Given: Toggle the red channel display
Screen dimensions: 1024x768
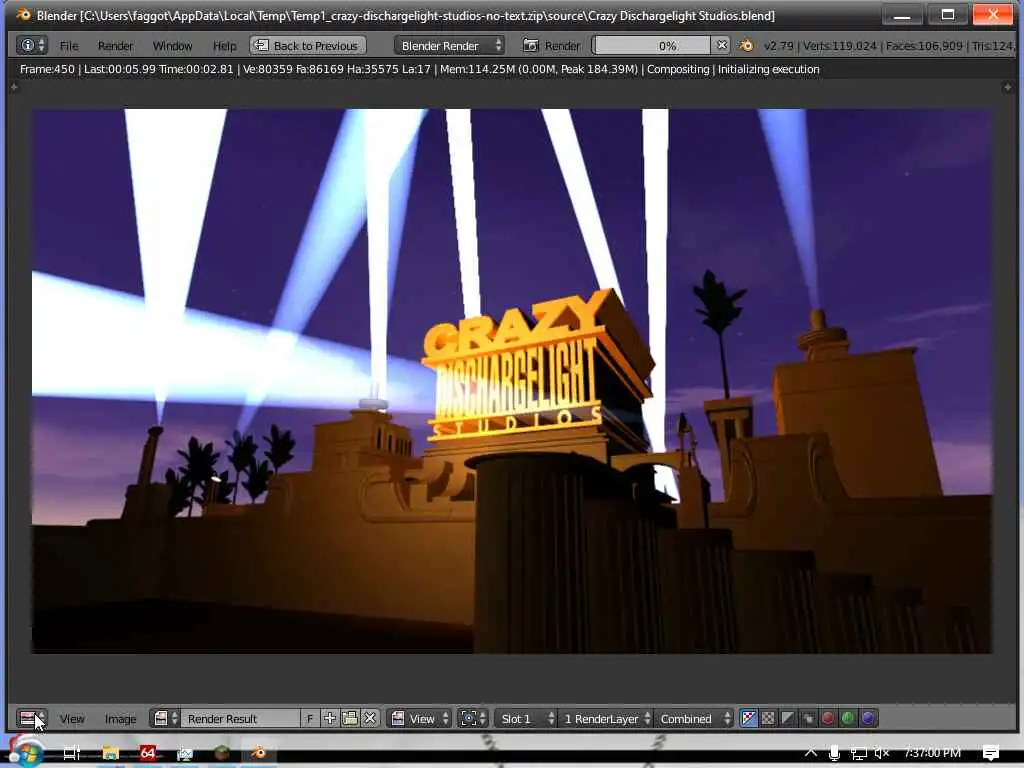Looking at the screenshot, I should [x=828, y=718].
